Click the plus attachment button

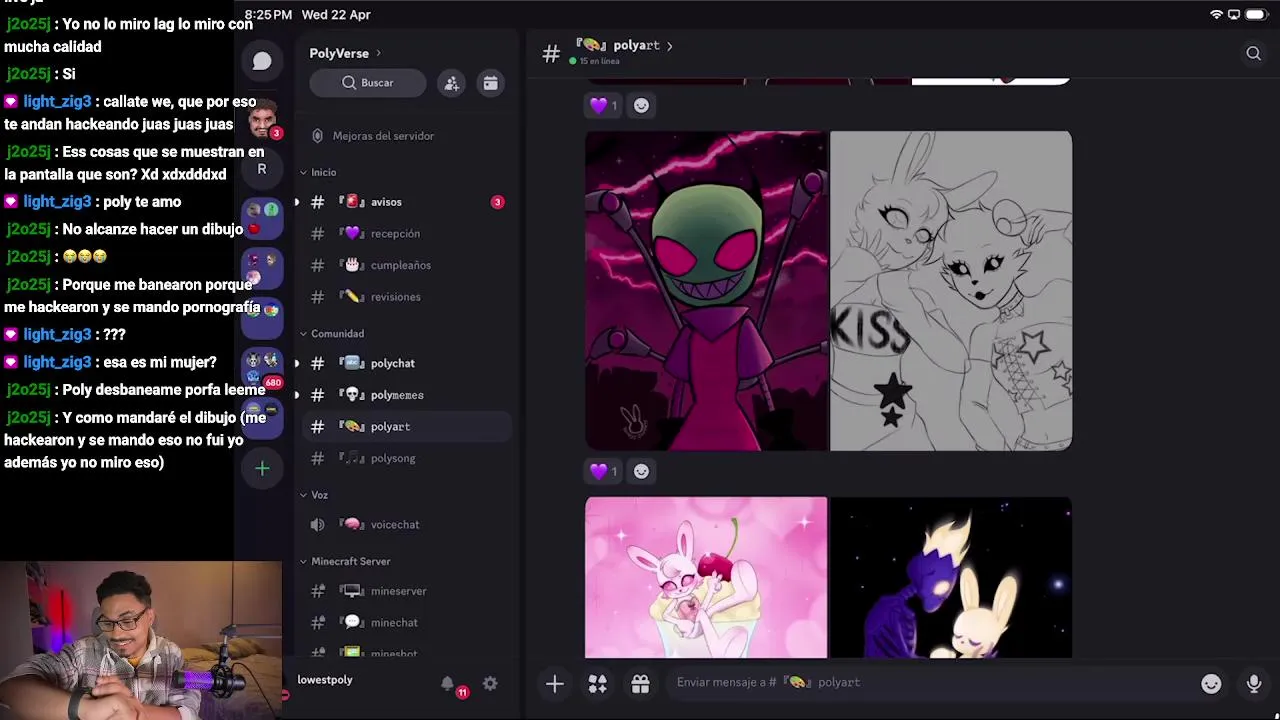tap(555, 684)
